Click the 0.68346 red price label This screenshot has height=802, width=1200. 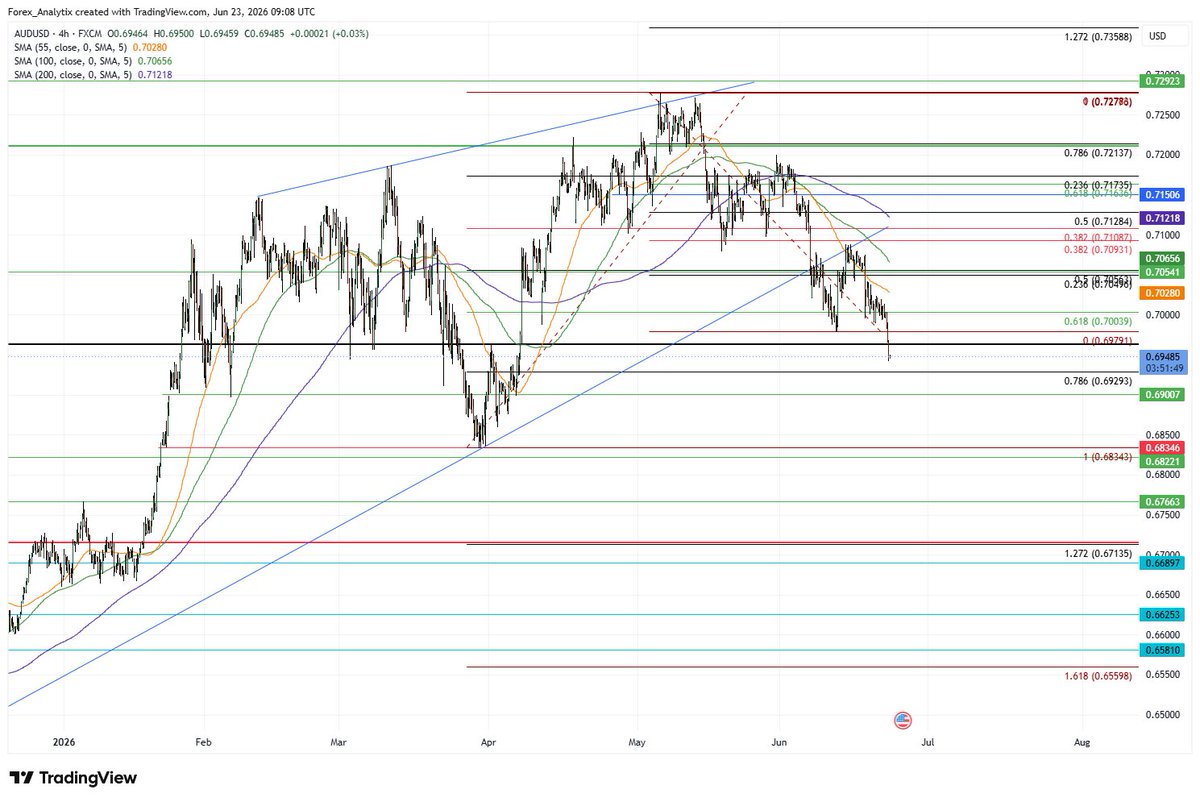1163,447
